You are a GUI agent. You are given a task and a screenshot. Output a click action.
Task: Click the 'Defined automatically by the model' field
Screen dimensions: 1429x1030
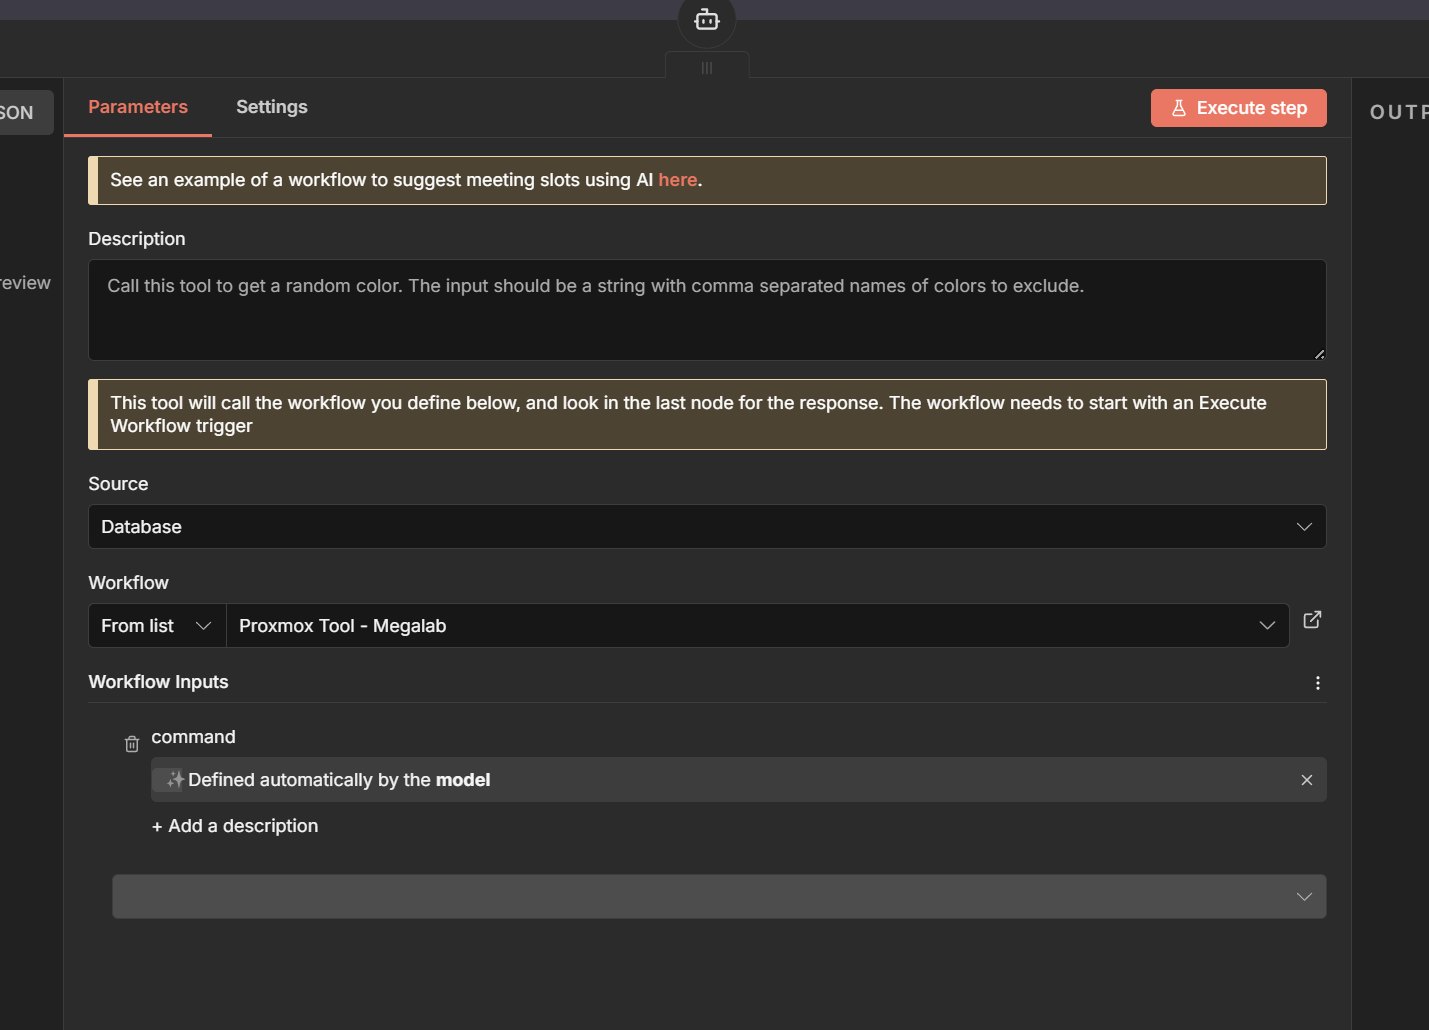pos(700,780)
